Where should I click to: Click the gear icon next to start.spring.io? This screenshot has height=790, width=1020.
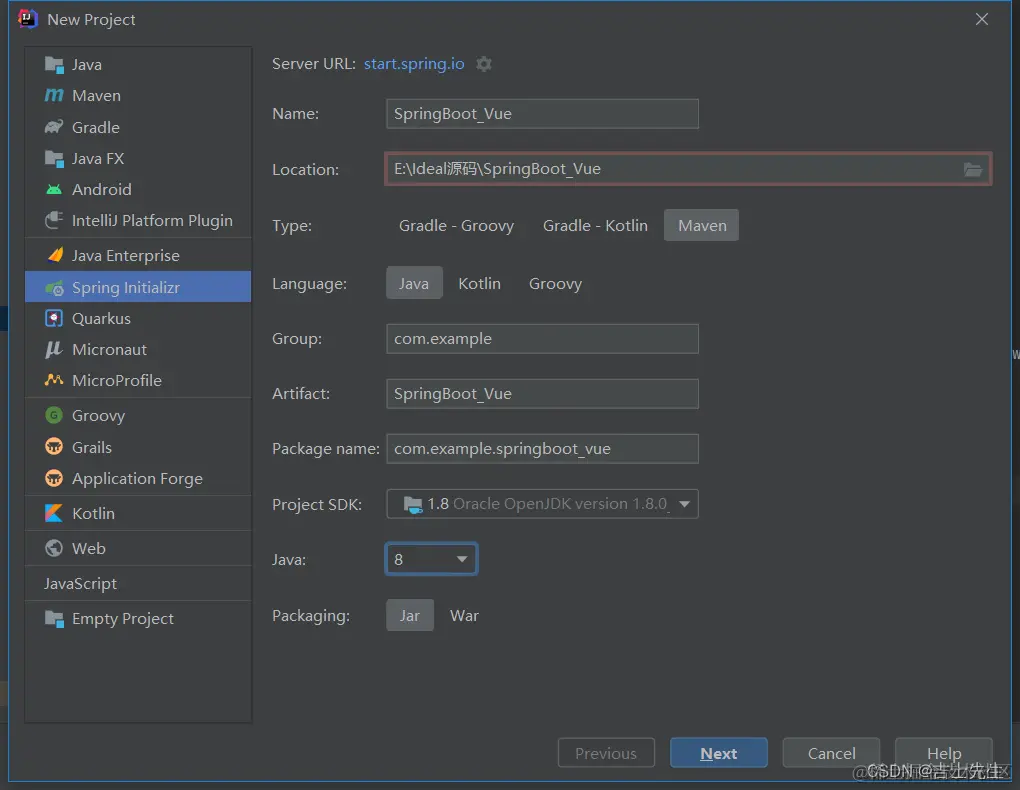pos(483,63)
